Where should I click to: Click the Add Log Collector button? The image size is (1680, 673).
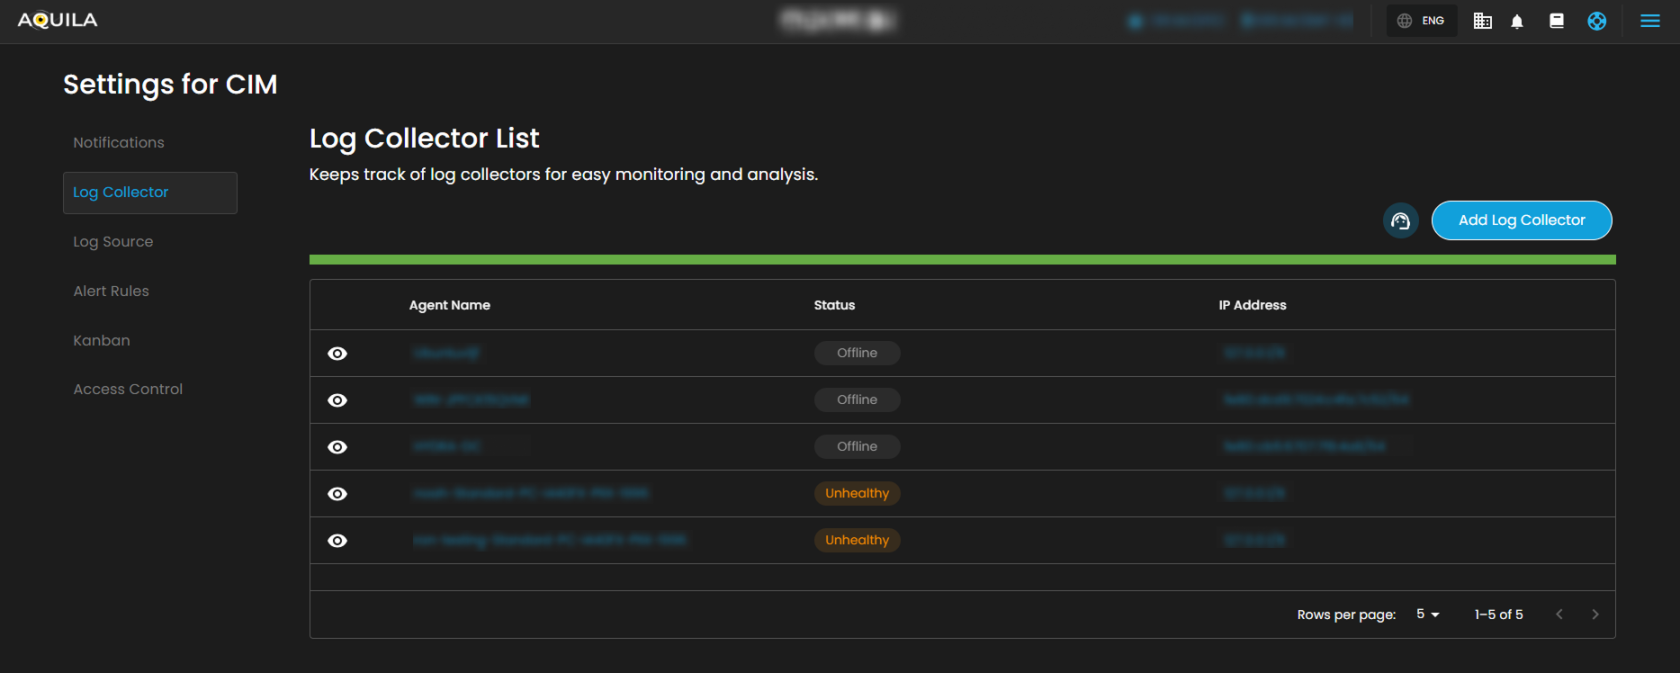(x=1521, y=221)
